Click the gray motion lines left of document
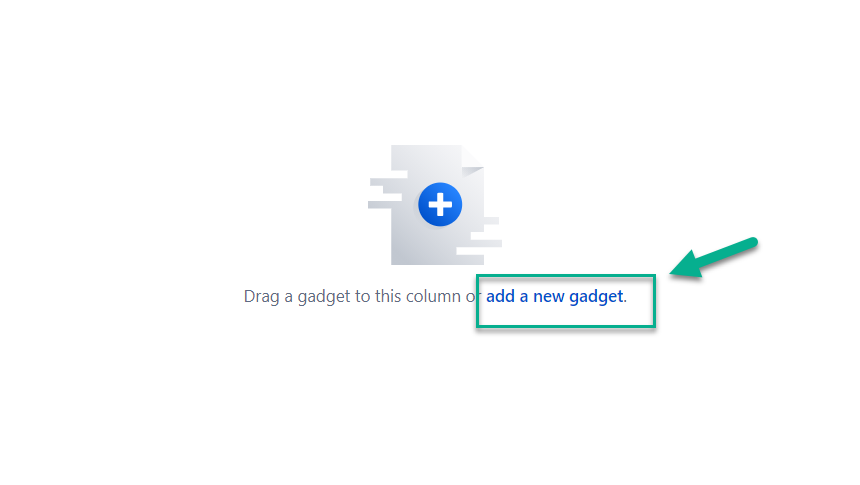The image size is (860, 485). point(388,193)
